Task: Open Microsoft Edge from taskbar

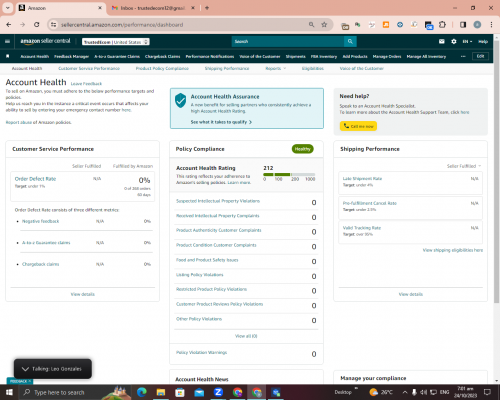Action: click(x=142, y=392)
